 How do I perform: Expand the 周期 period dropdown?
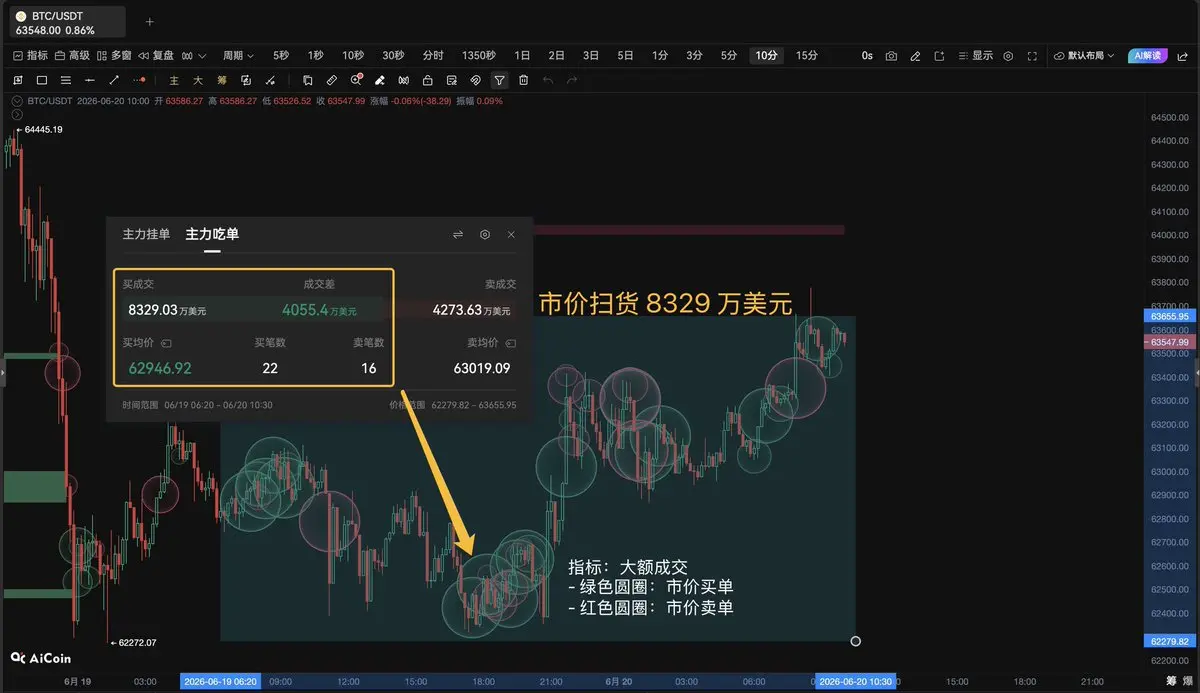(x=238, y=56)
